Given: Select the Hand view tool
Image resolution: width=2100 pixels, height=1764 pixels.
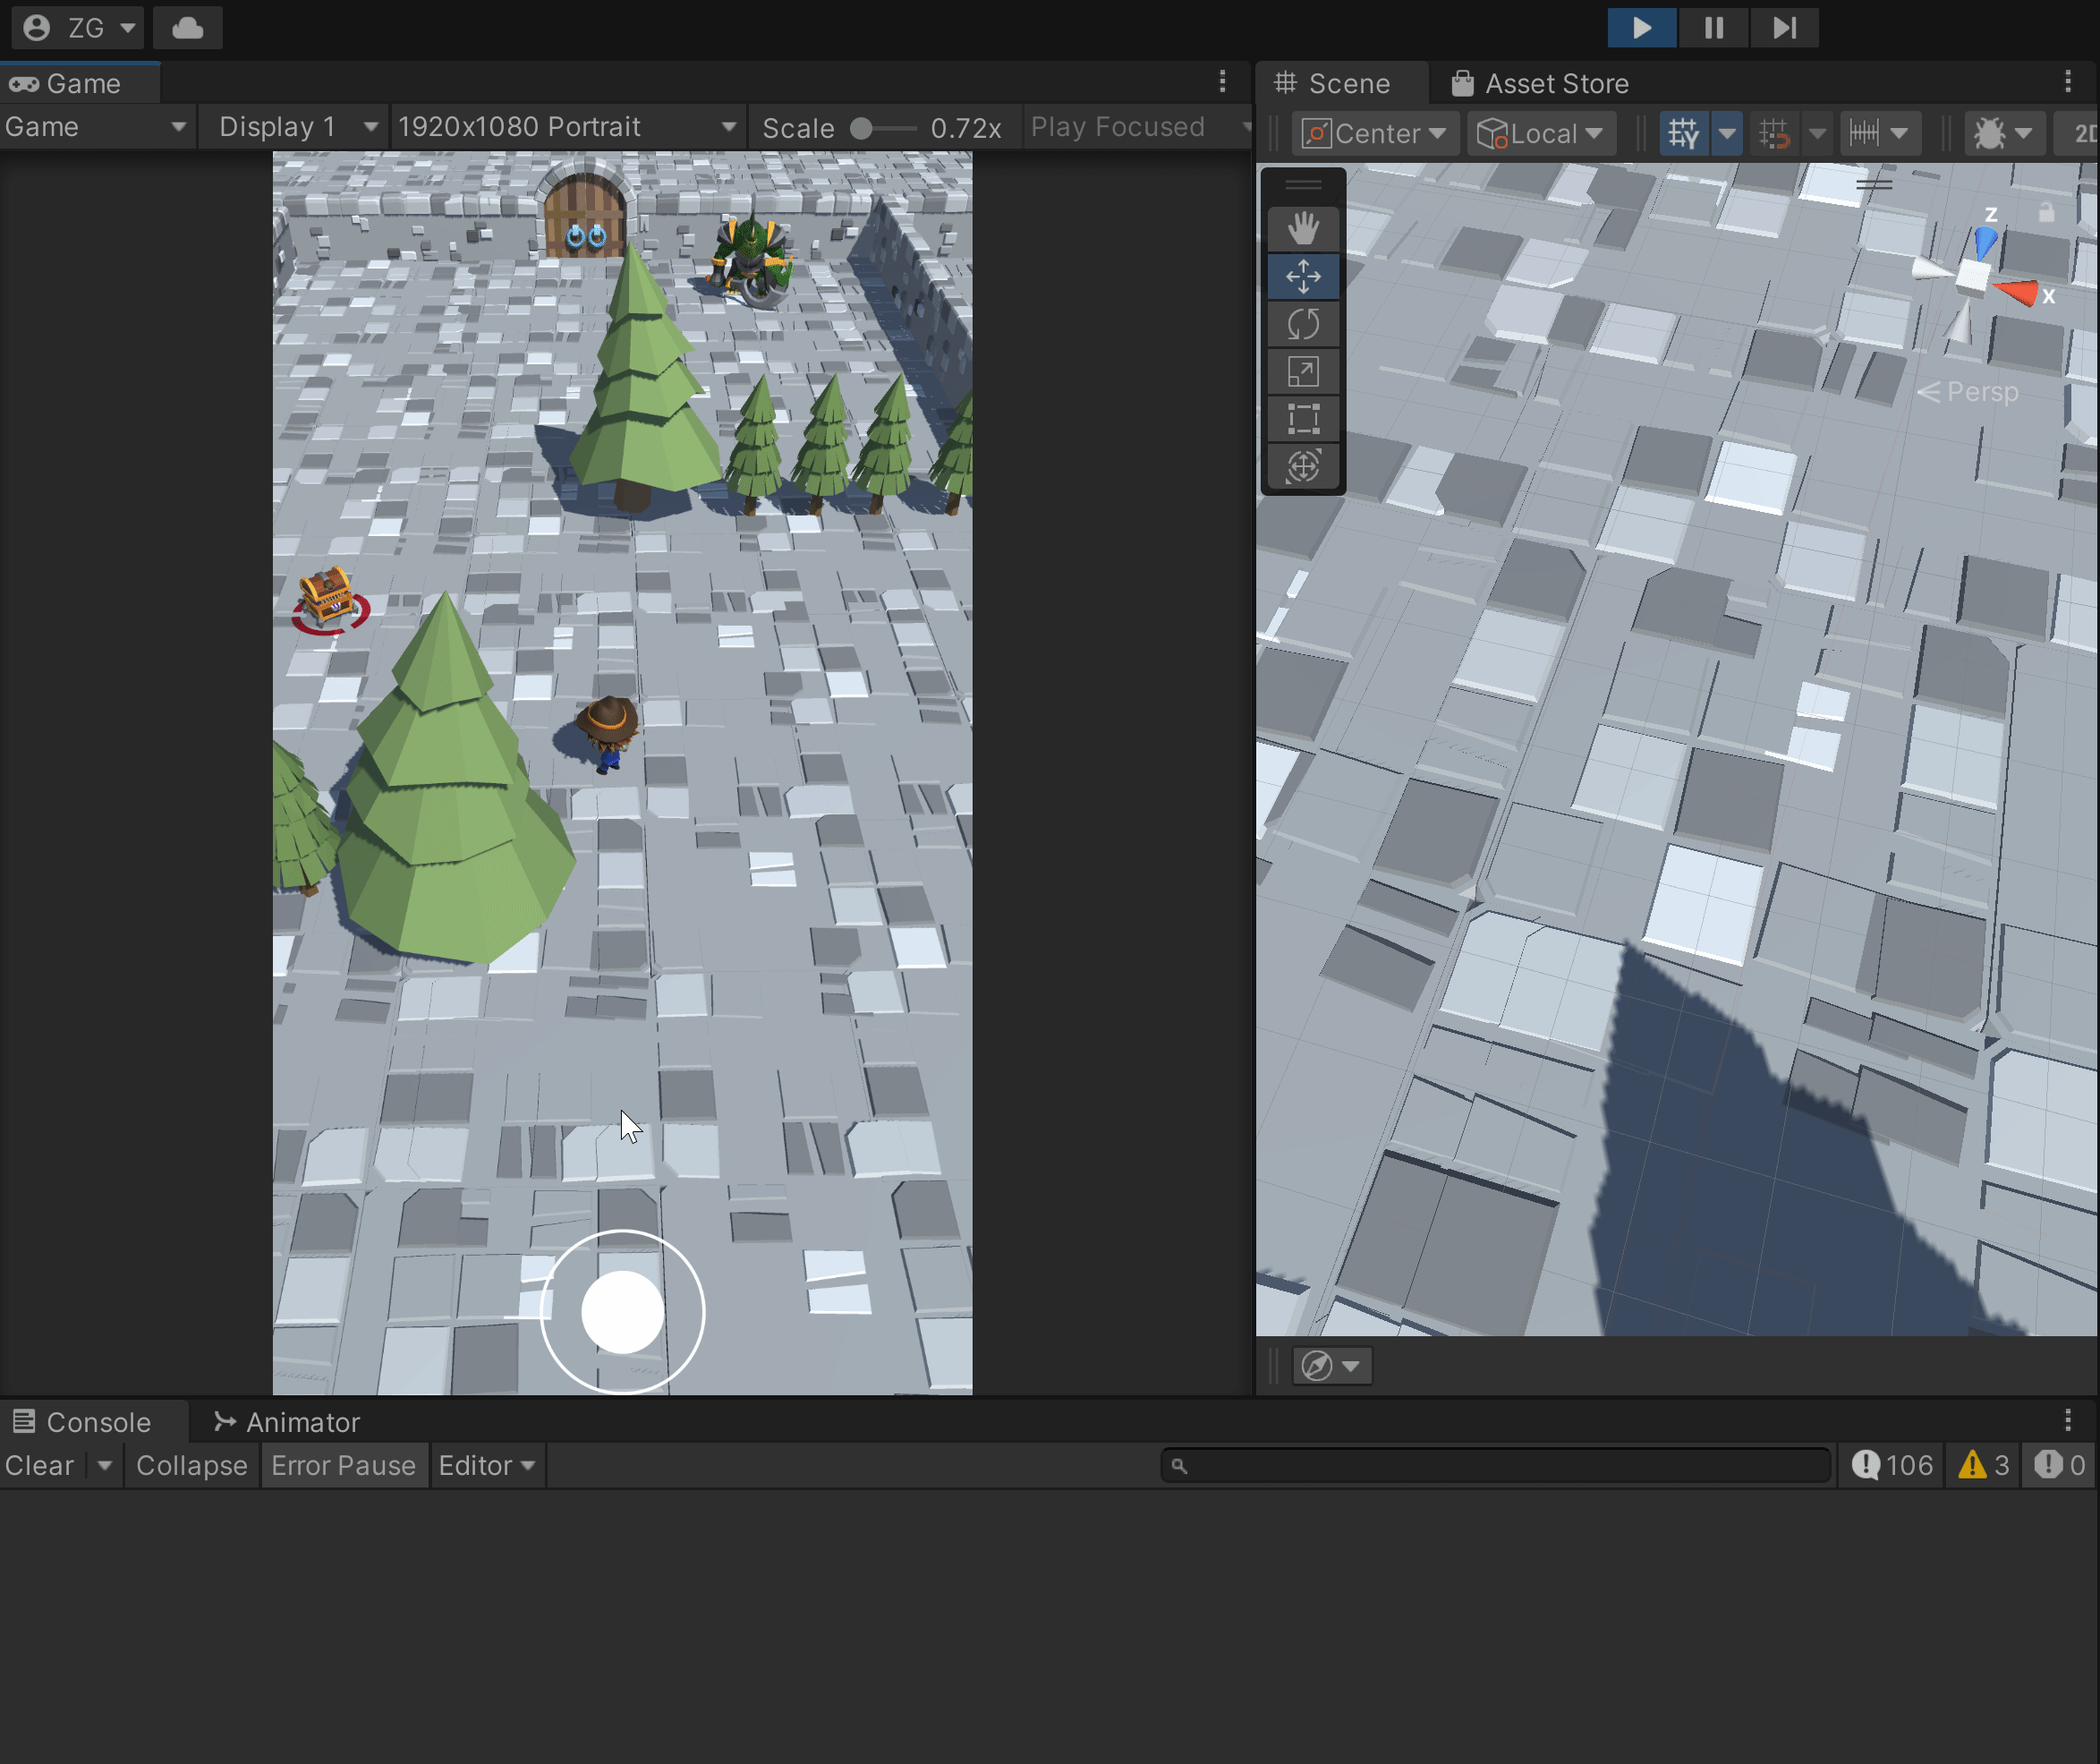Looking at the screenshot, I should pyautogui.click(x=1303, y=229).
